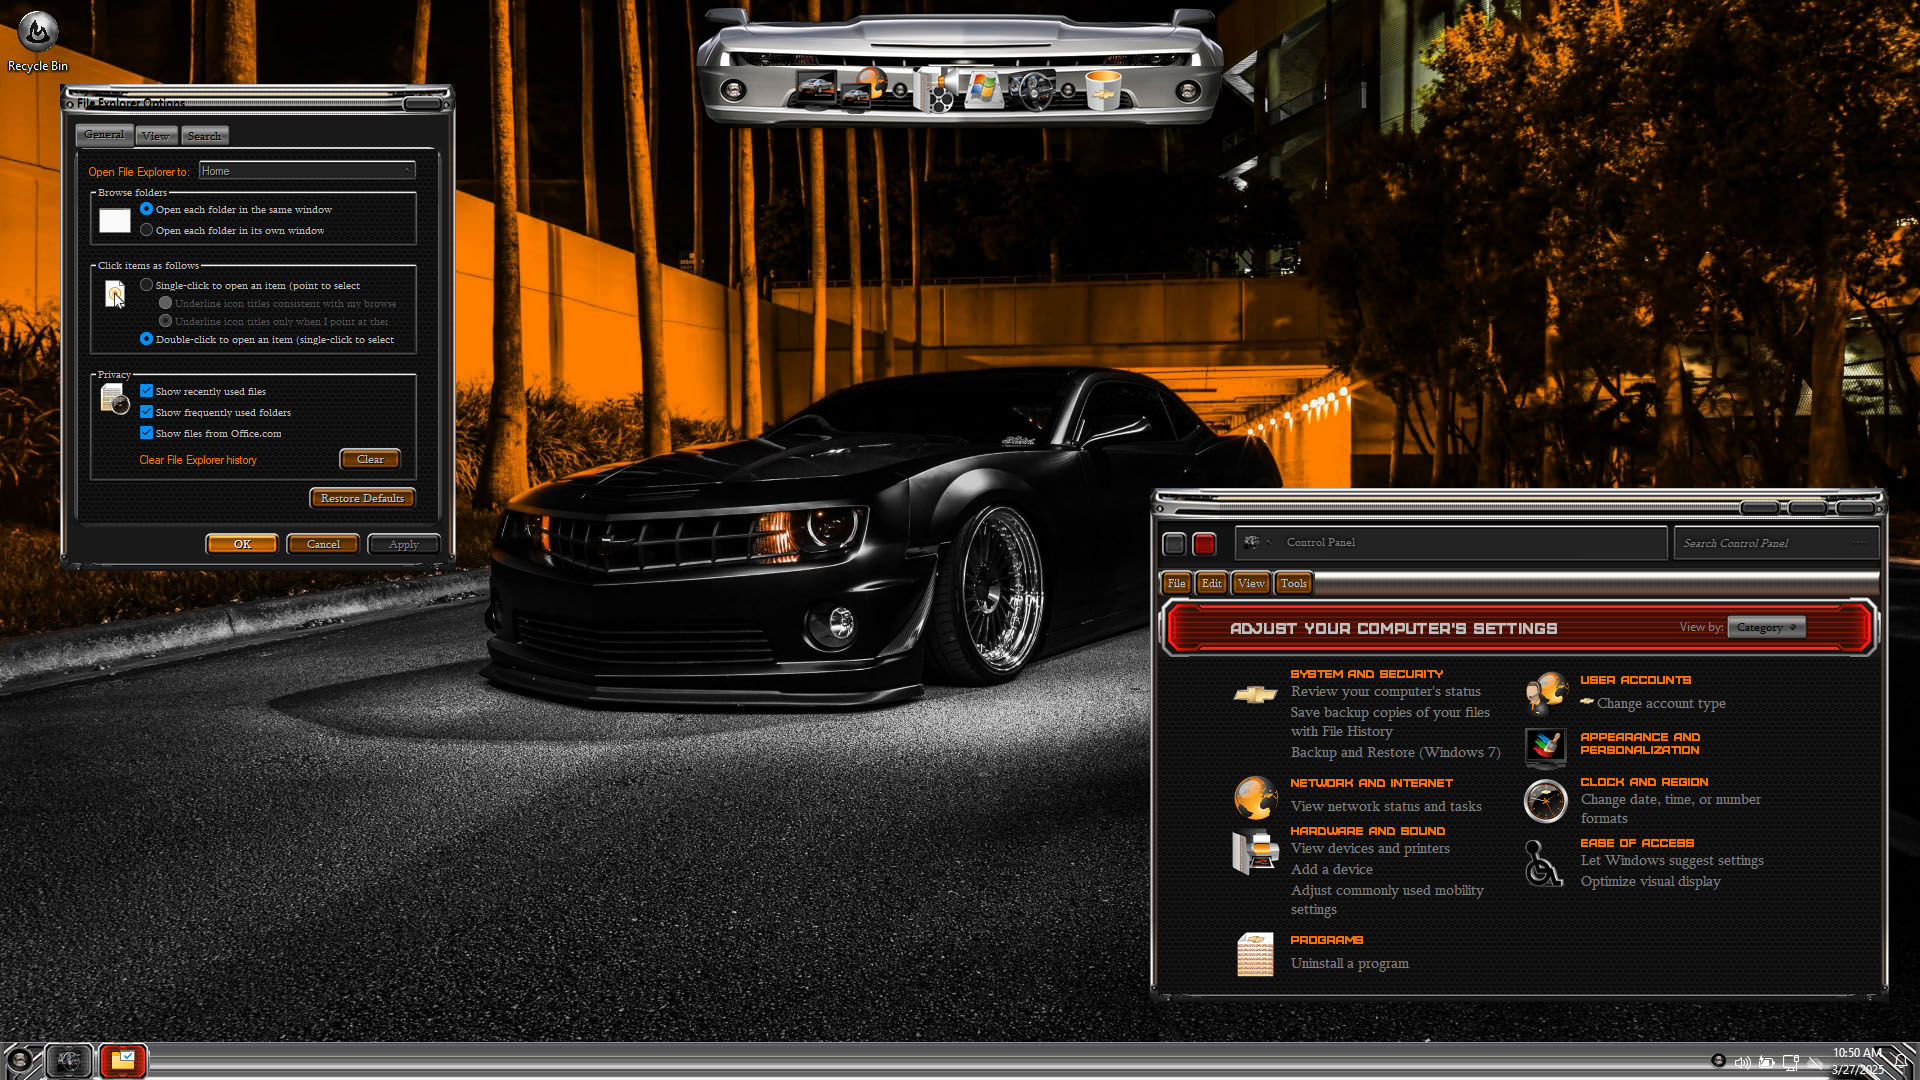Click the Clock and Region clock icon

tap(1545, 802)
